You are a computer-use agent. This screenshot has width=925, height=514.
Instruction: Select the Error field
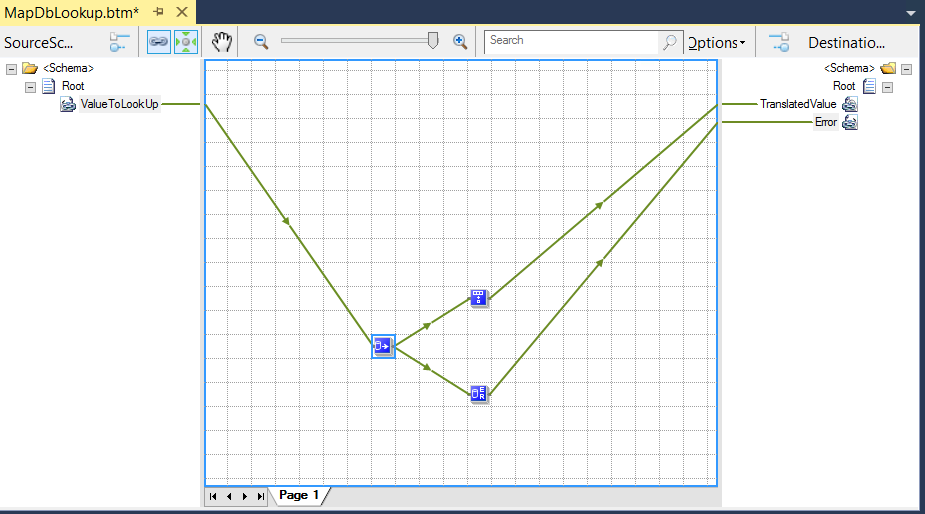pos(825,122)
